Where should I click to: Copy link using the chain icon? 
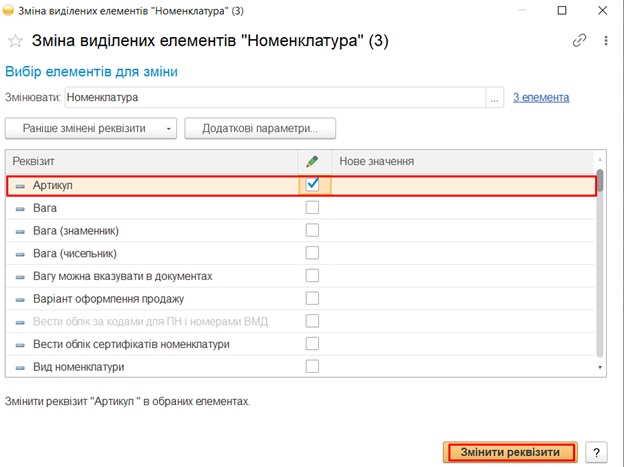click(579, 41)
